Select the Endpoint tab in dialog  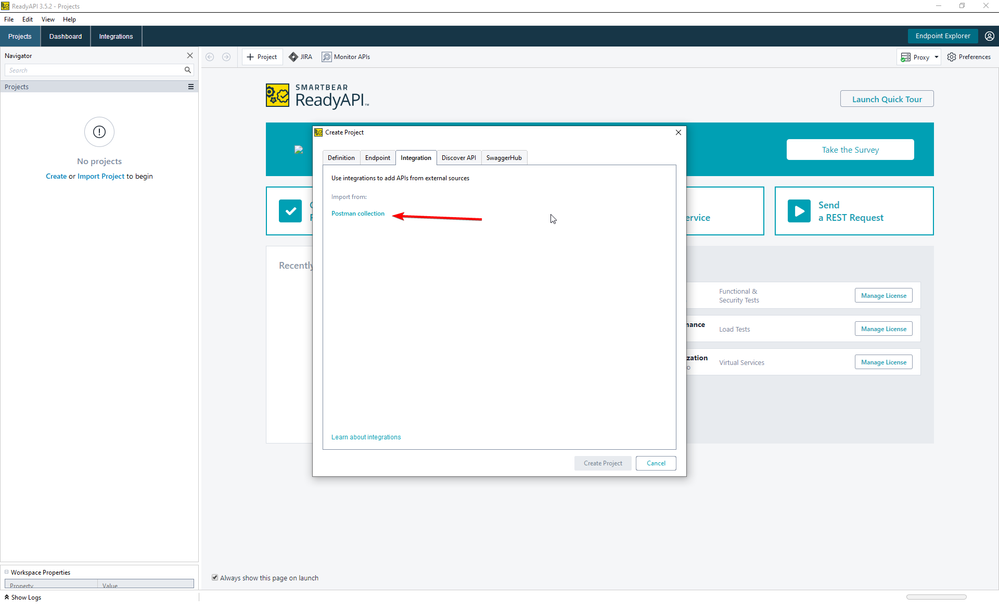pyautogui.click(x=377, y=158)
